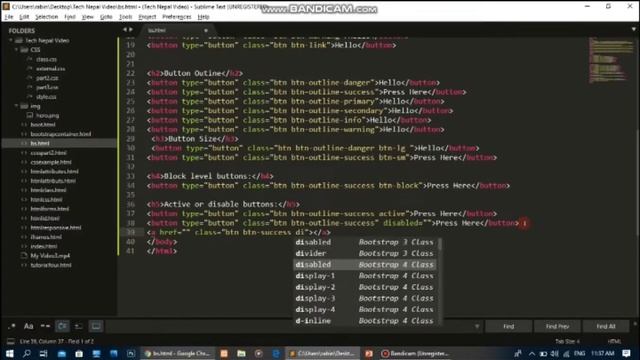Show hidden system tray icons
The width and height of the screenshot is (640, 360).
[531, 353]
